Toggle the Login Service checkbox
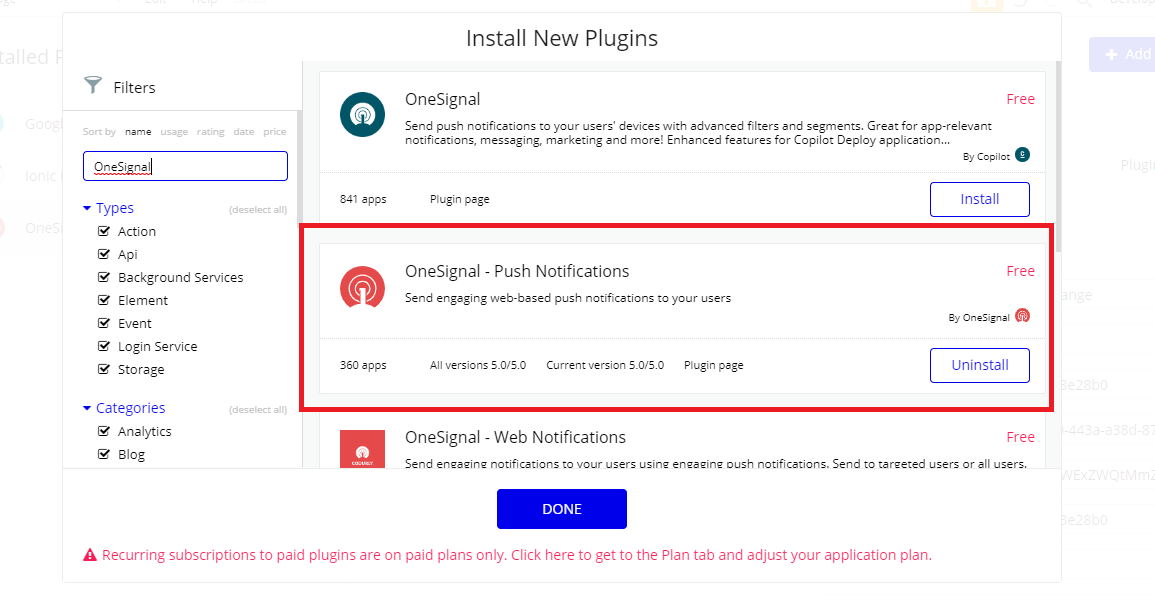 point(104,346)
